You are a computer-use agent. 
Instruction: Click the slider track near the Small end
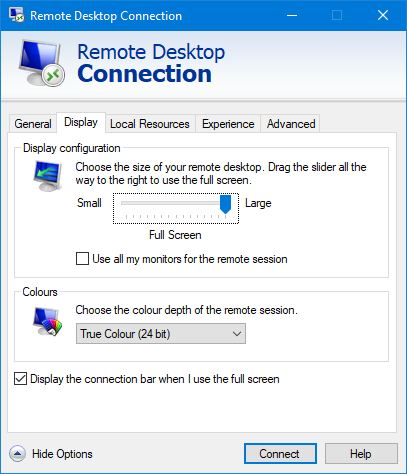click(x=130, y=203)
